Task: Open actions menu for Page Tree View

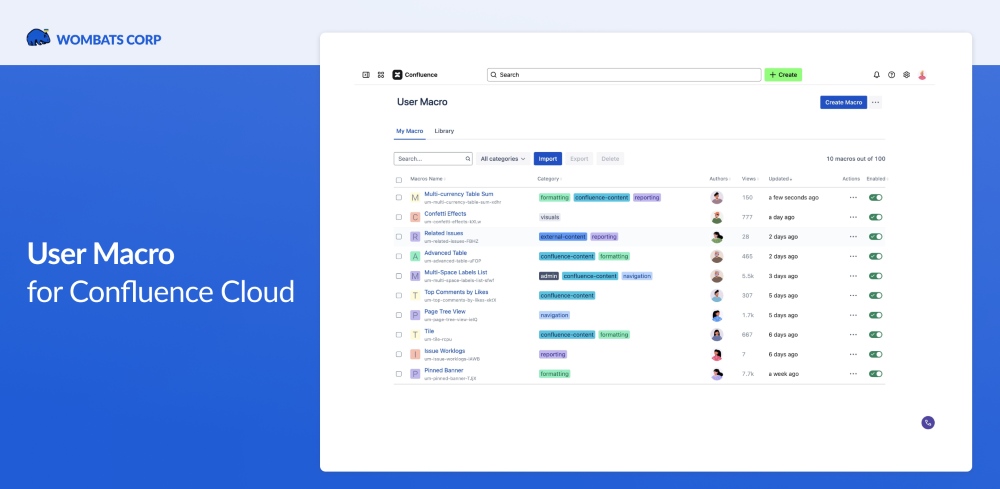Action: tap(853, 315)
